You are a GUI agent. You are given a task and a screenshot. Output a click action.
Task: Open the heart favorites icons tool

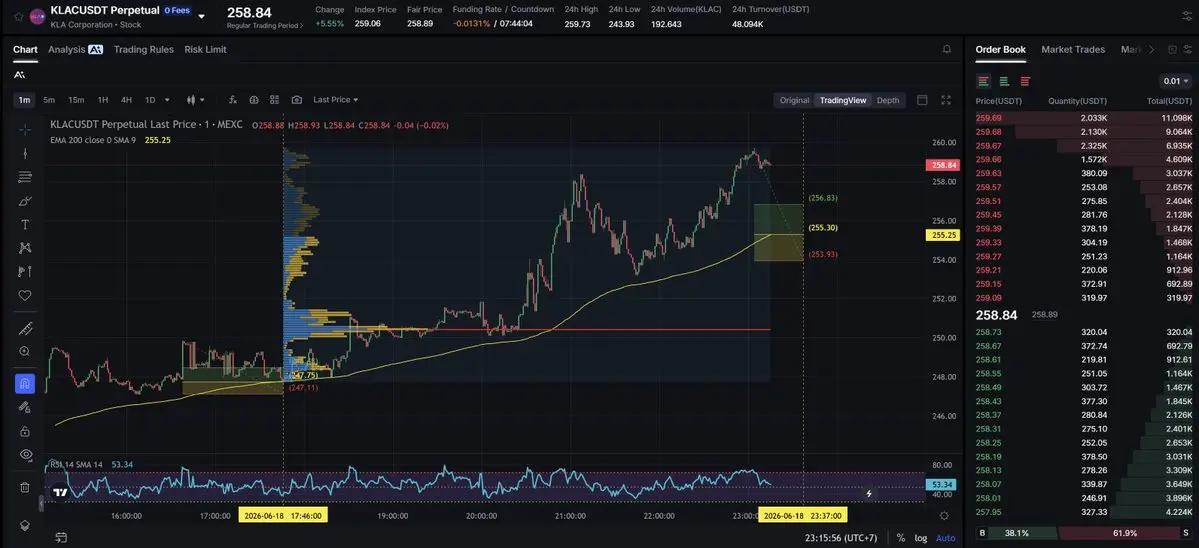[x=24, y=295]
